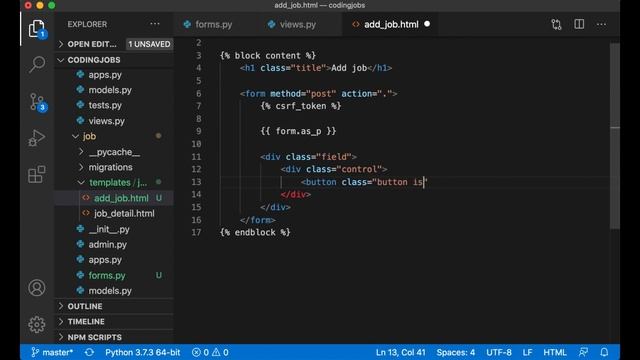Change indentation via Spaces: 4
Viewport: 640px width, 360px height.
click(456, 352)
